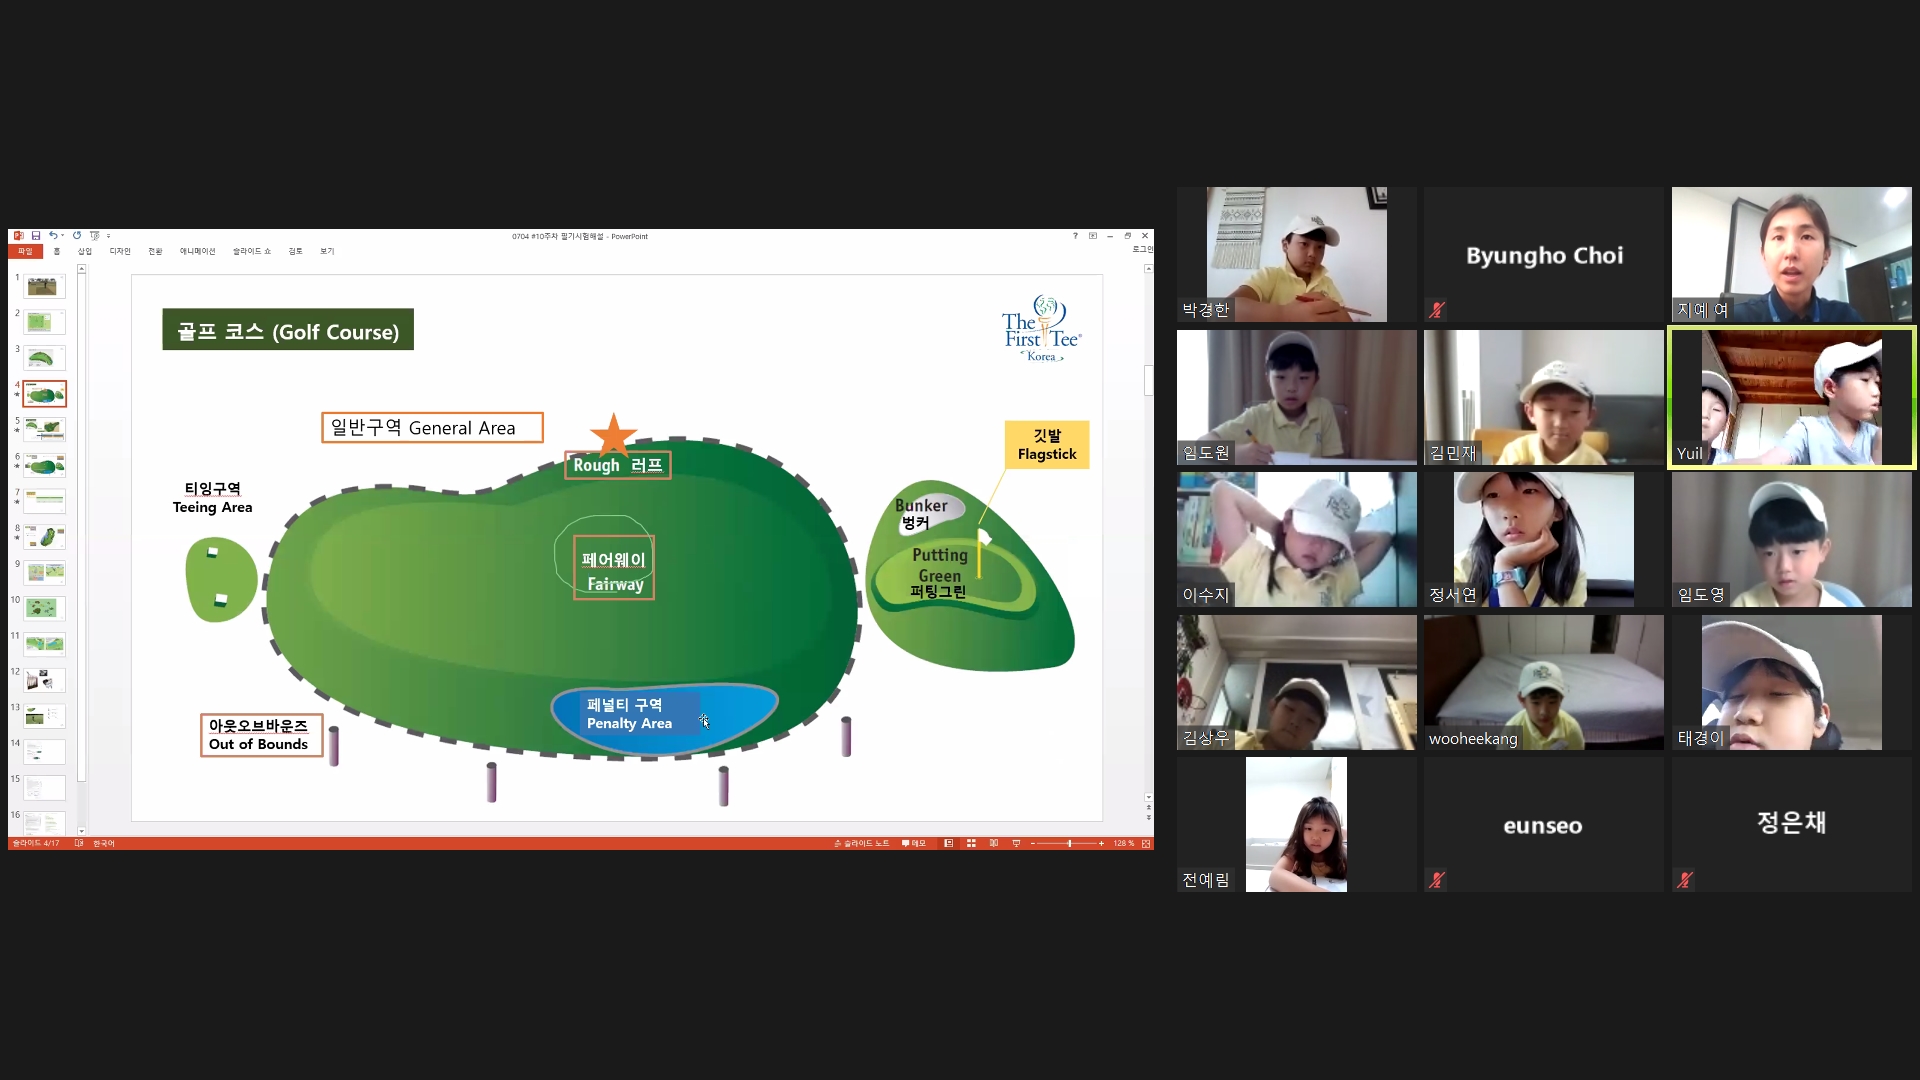Start slideshow from status bar icon
The width and height of the screenshot is (1920, 1080).
[1016, 843]
